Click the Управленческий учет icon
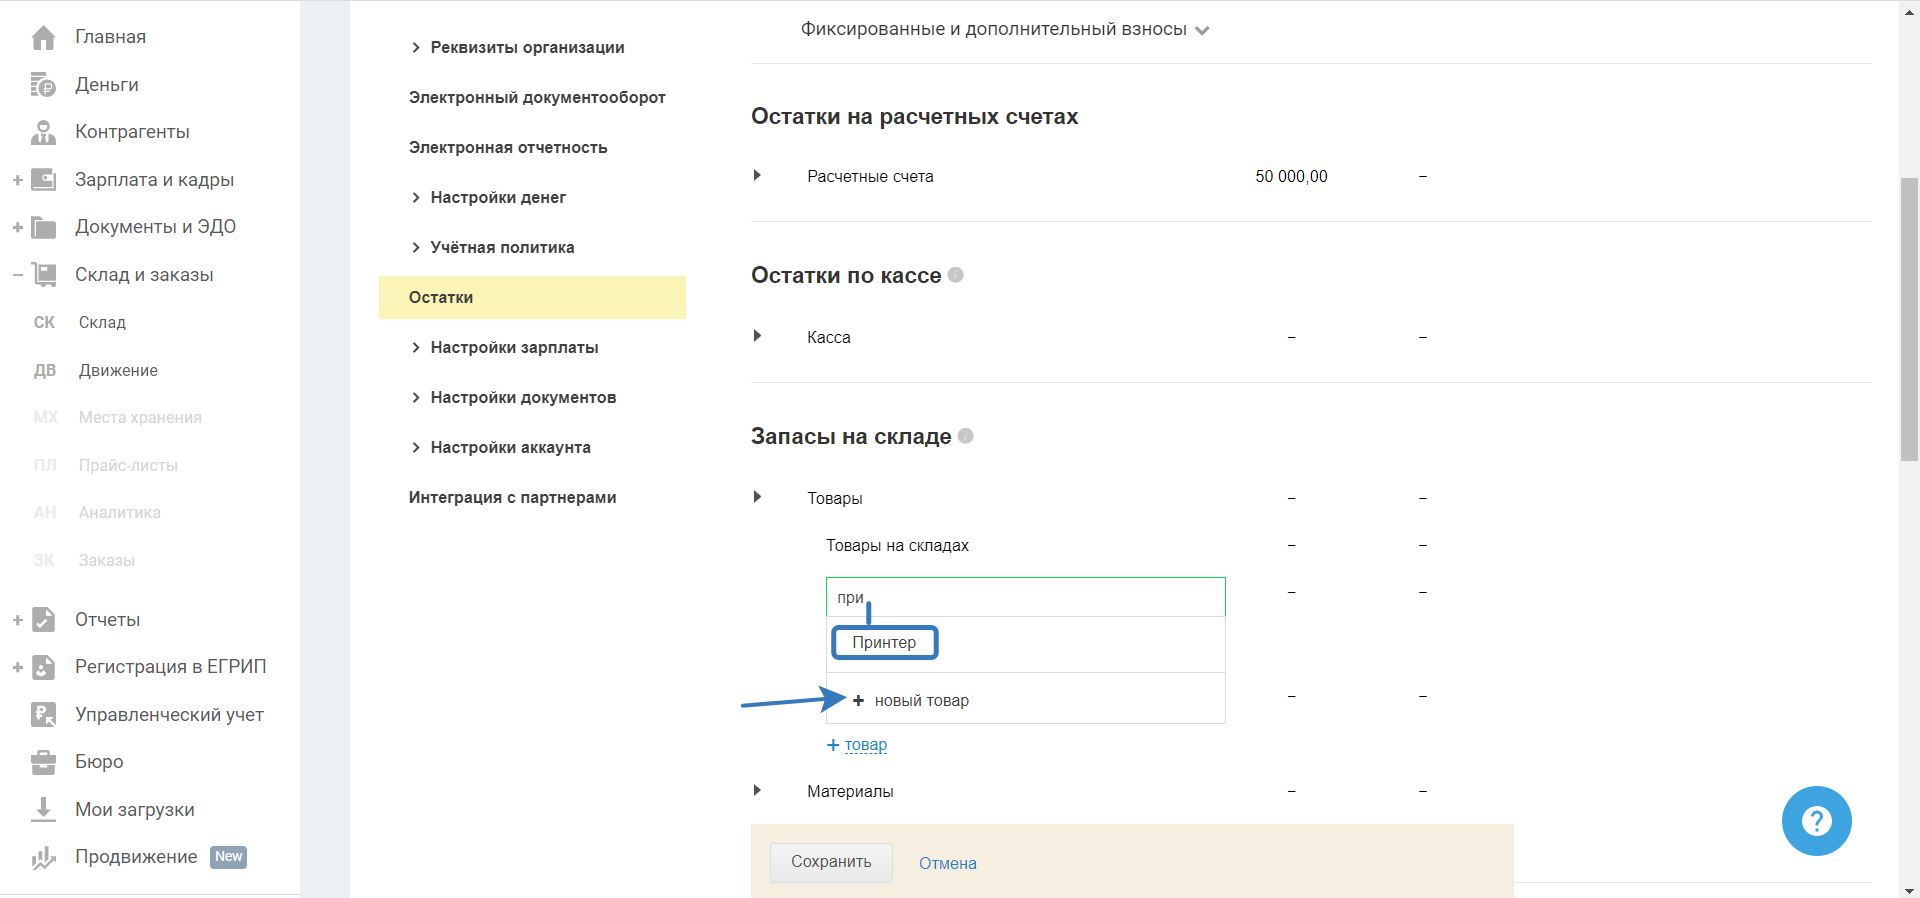The width and height of the screenshot is (1920, 898). pyautogui.click(x=43, y=714)
